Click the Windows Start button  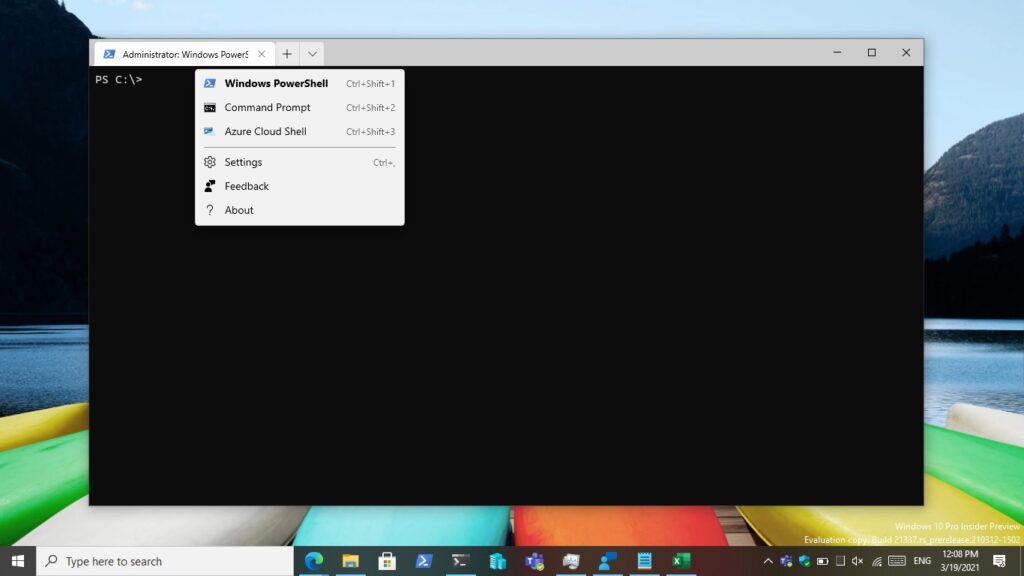pyautogui.click(x=18, y=561)
